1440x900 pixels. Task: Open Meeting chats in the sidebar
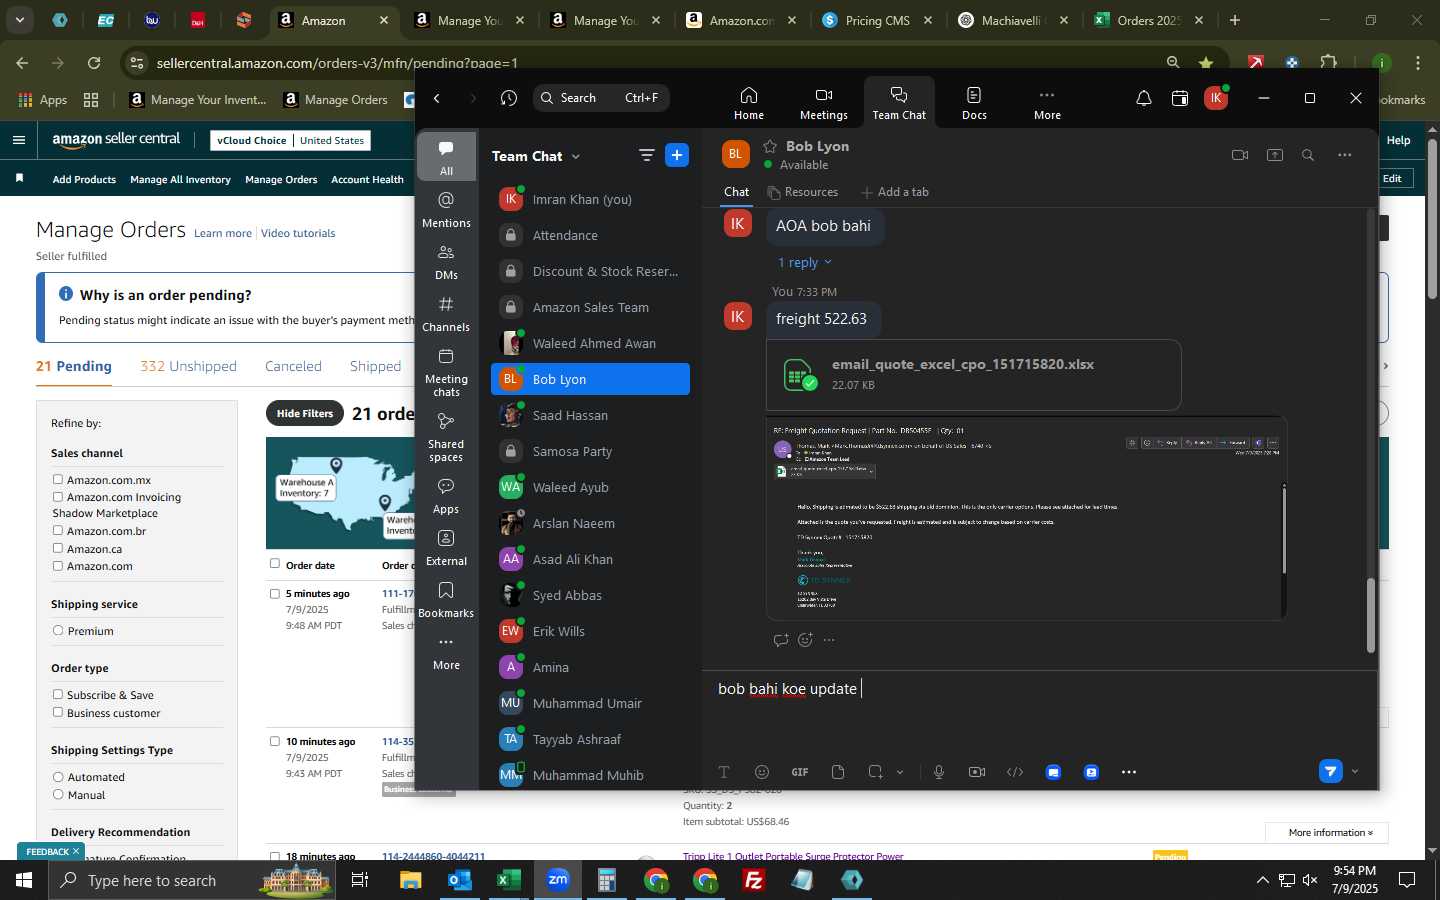[446, 371]
